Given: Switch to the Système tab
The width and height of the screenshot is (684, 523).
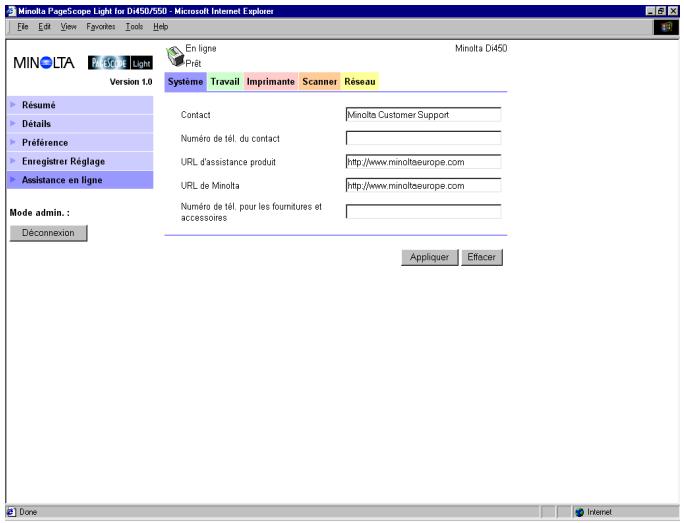Looking at the screenshot, I should pyautogui.click(x=185, y=82).
